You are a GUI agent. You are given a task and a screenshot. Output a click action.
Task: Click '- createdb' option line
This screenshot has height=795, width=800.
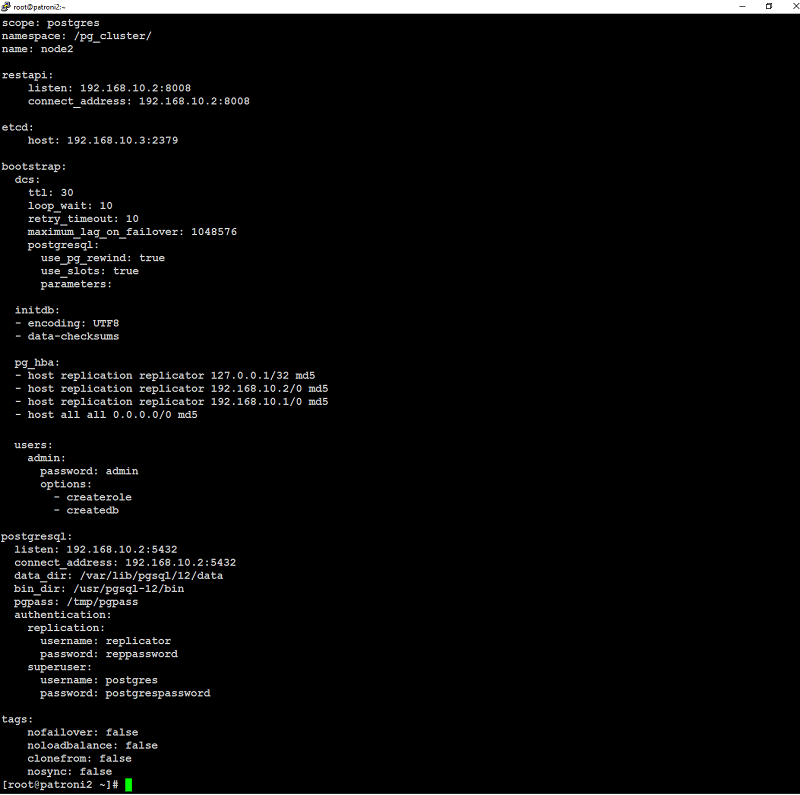click(86, 510)
